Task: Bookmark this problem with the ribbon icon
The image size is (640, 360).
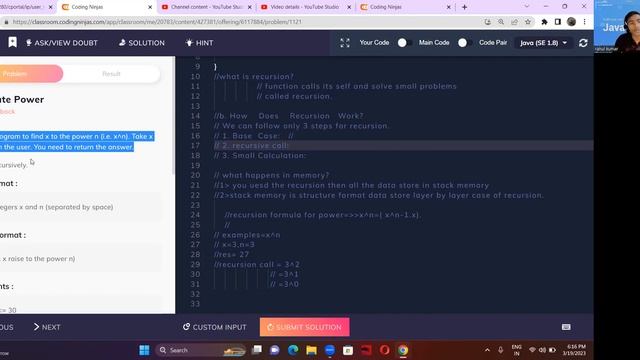Action: (x=13, y=42)
